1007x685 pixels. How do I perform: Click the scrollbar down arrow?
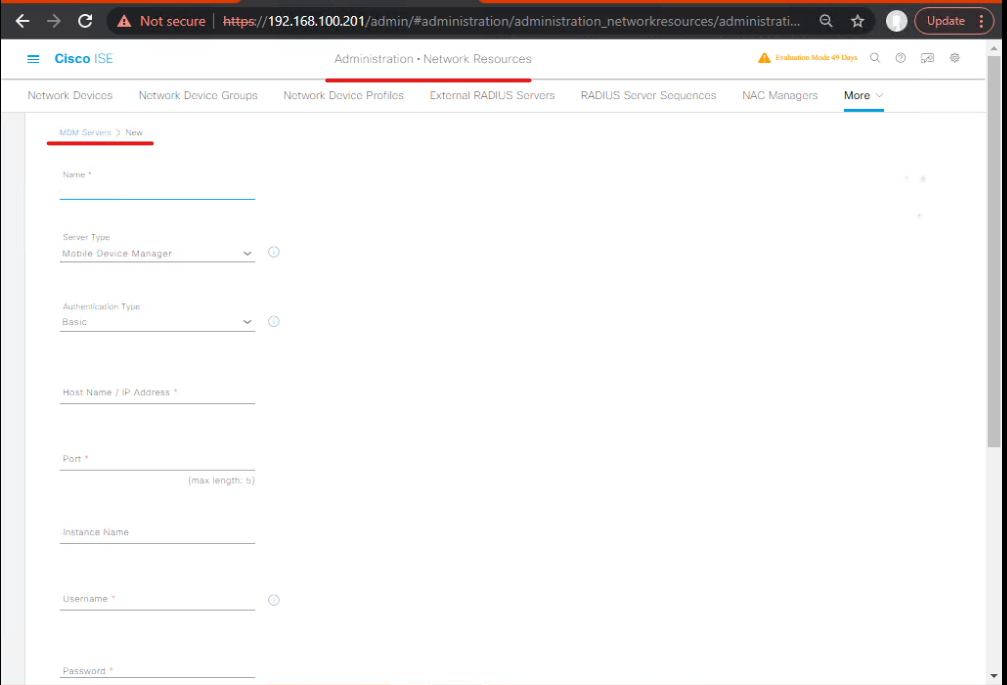point(994,676)
